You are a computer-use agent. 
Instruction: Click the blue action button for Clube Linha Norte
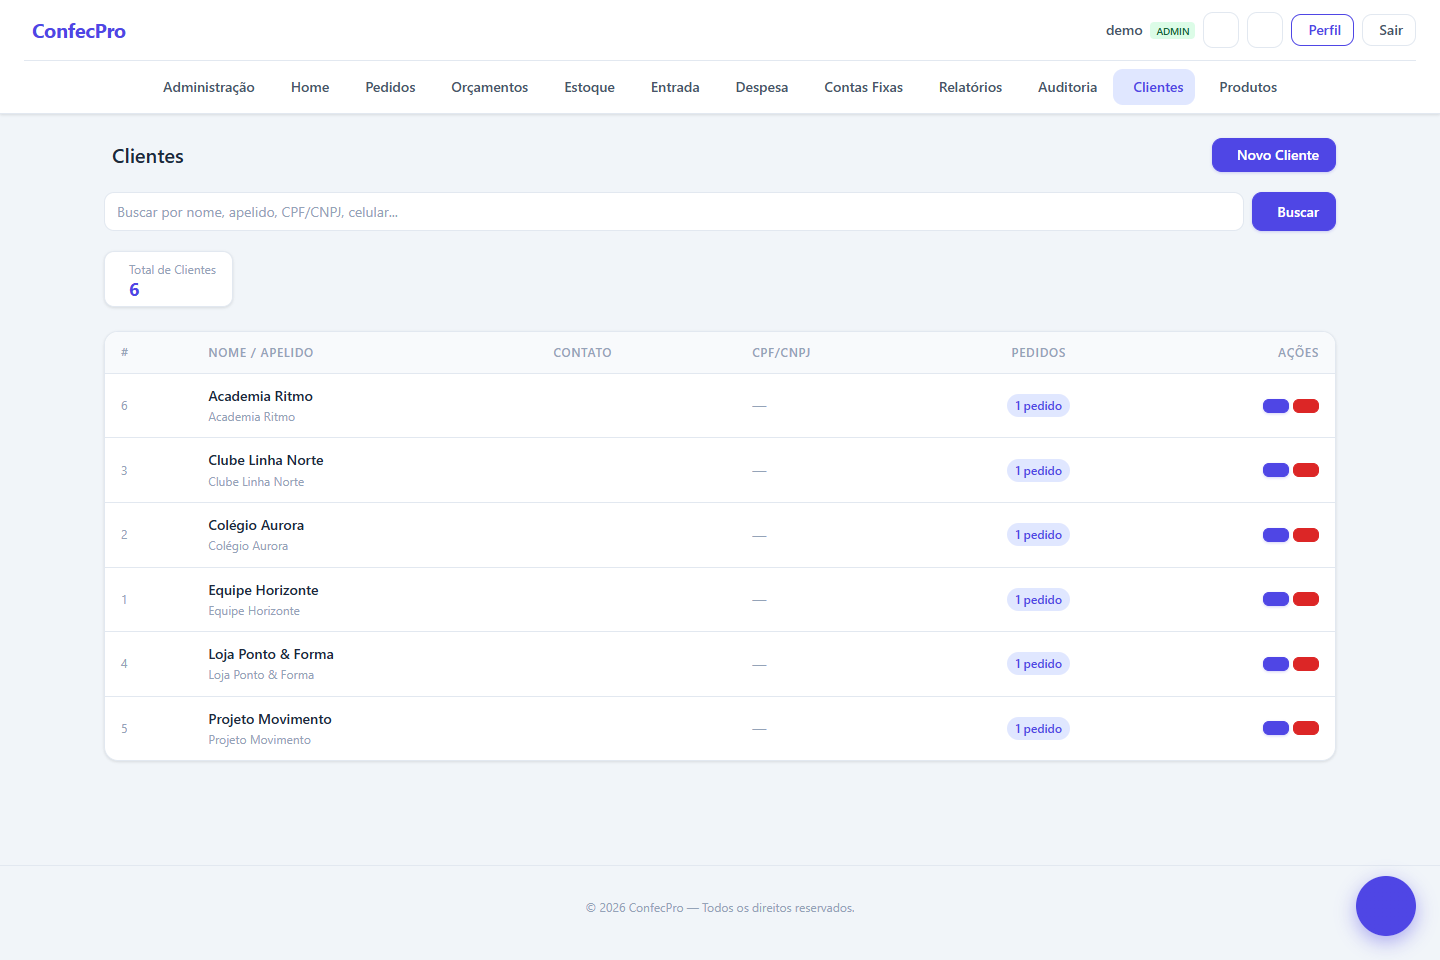(x=1276, y=470)
